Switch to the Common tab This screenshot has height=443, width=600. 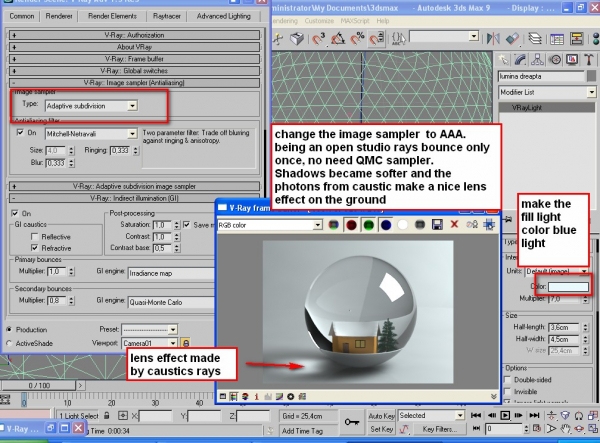tap(22, 16)
